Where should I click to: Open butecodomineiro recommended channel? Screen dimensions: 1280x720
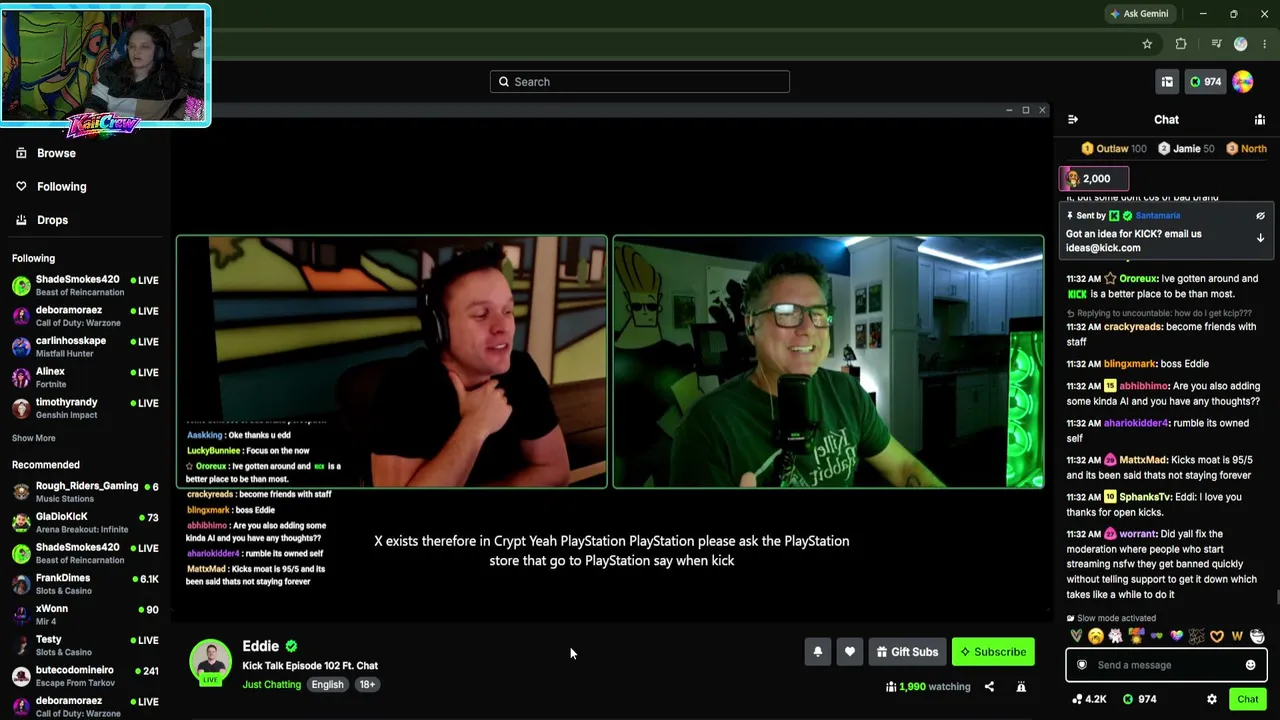(x=85, y=676)
